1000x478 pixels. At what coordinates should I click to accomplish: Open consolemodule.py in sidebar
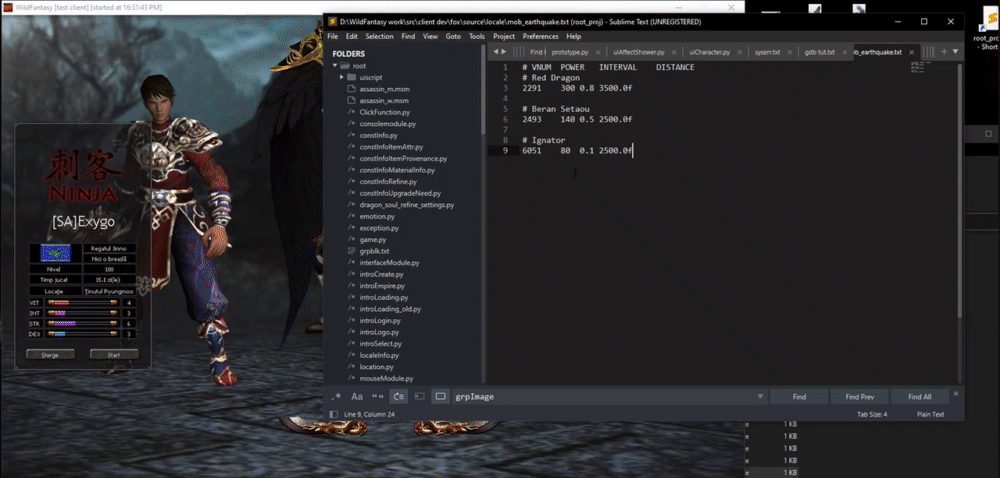pos(387,124)
